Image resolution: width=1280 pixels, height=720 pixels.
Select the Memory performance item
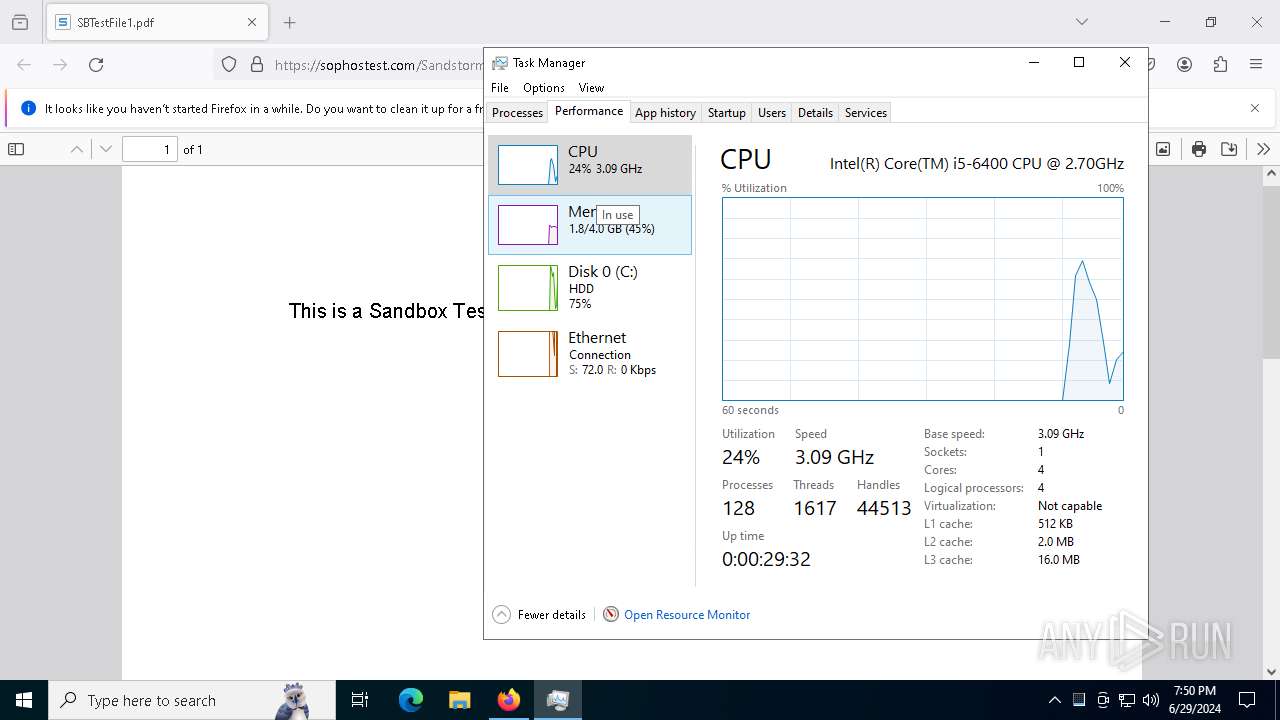coord(590,225)
